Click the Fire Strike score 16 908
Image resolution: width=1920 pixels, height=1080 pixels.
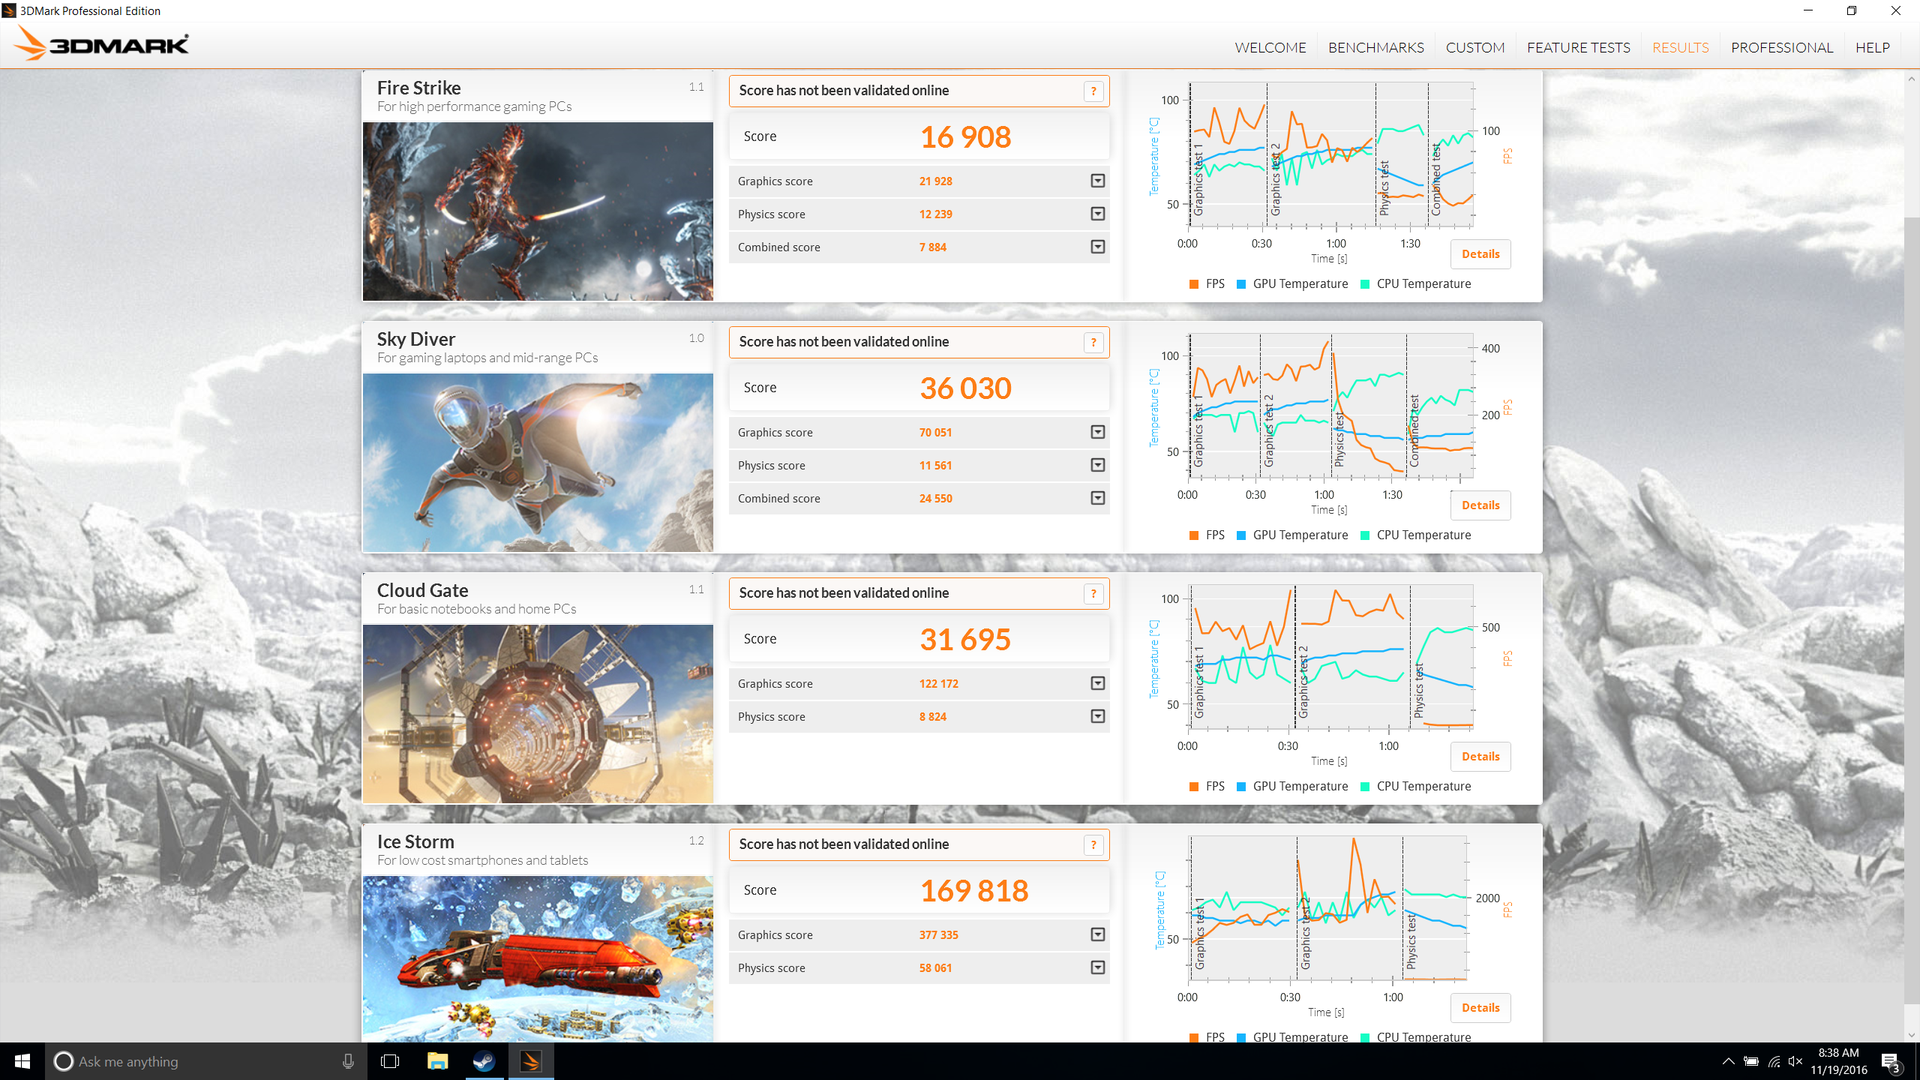coord(965,137)
